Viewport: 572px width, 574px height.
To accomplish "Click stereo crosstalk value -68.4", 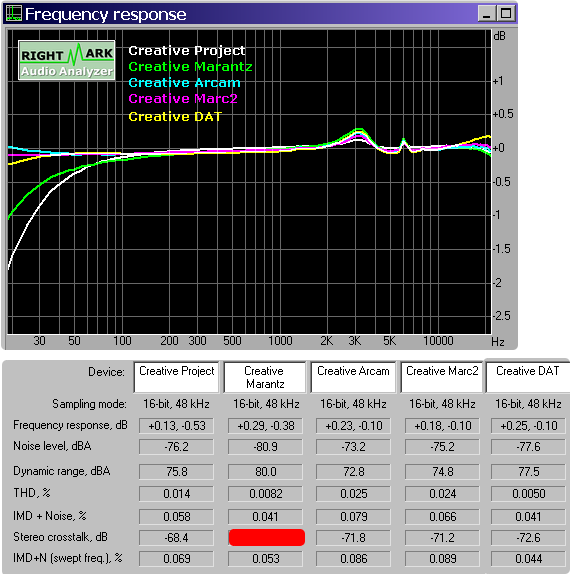I will coord(176,538).
